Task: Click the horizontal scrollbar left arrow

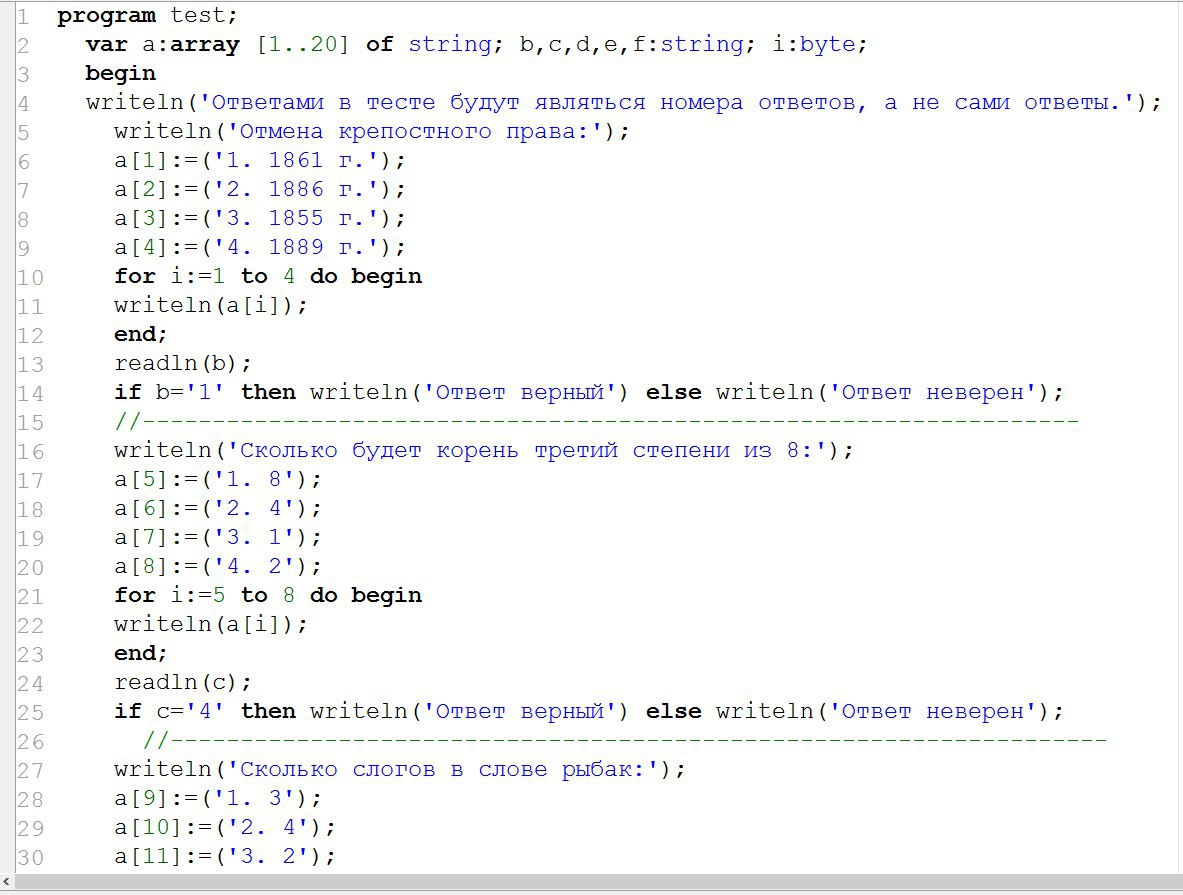Action: (7, 881)
